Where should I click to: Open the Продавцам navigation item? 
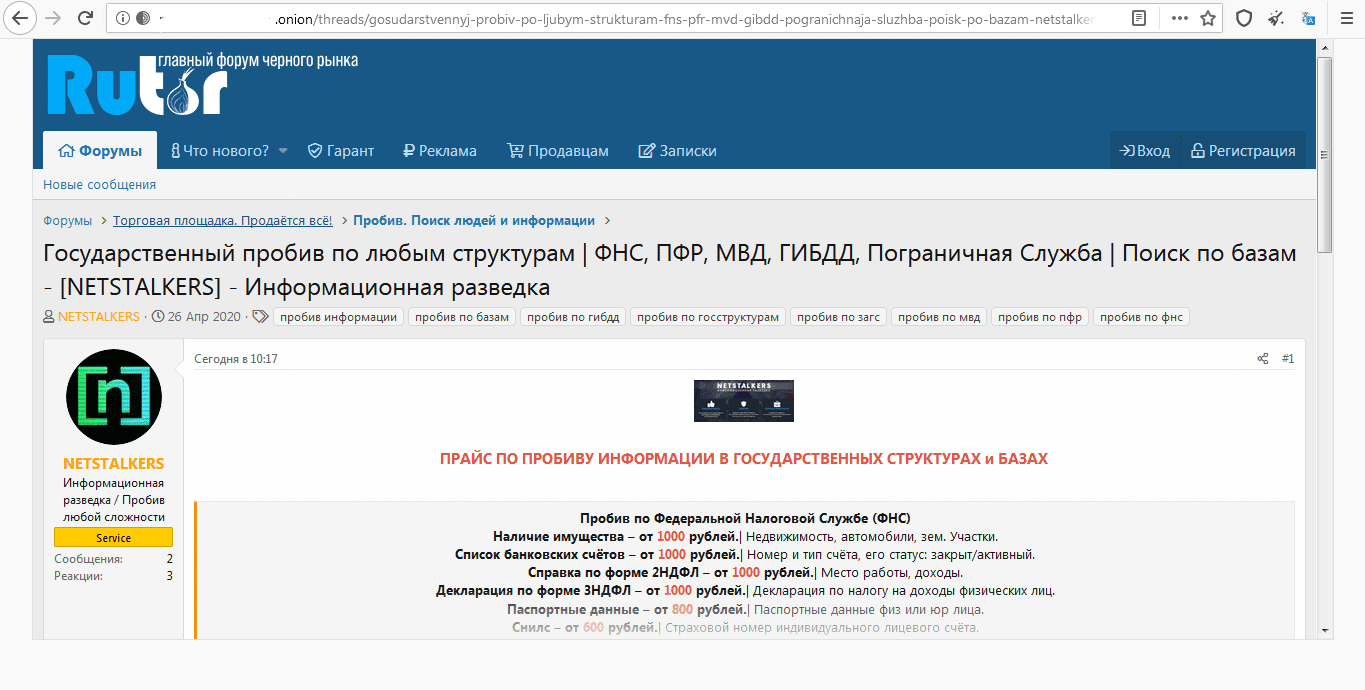[557, 151]
